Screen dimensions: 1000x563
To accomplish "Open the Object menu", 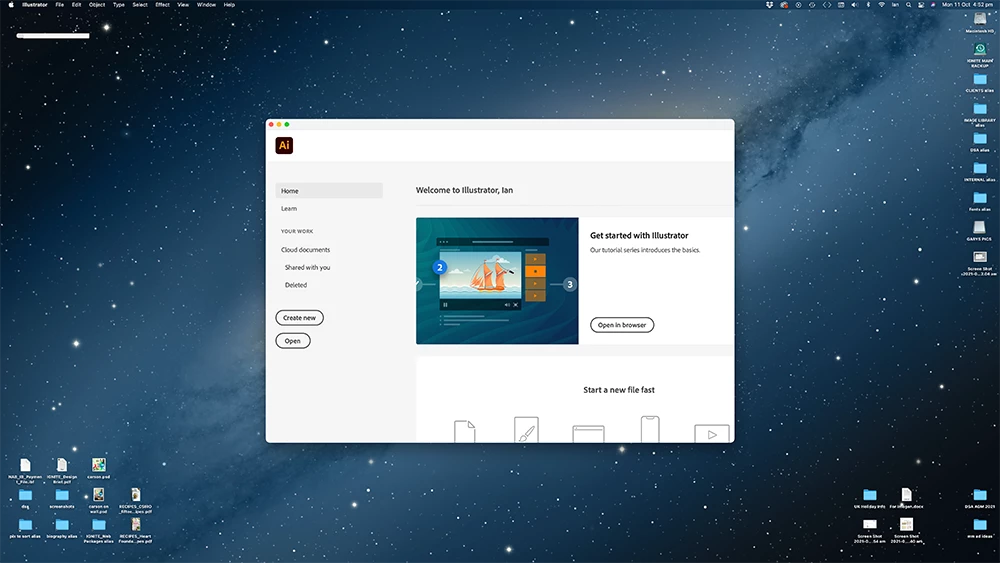I will point(97,4).
